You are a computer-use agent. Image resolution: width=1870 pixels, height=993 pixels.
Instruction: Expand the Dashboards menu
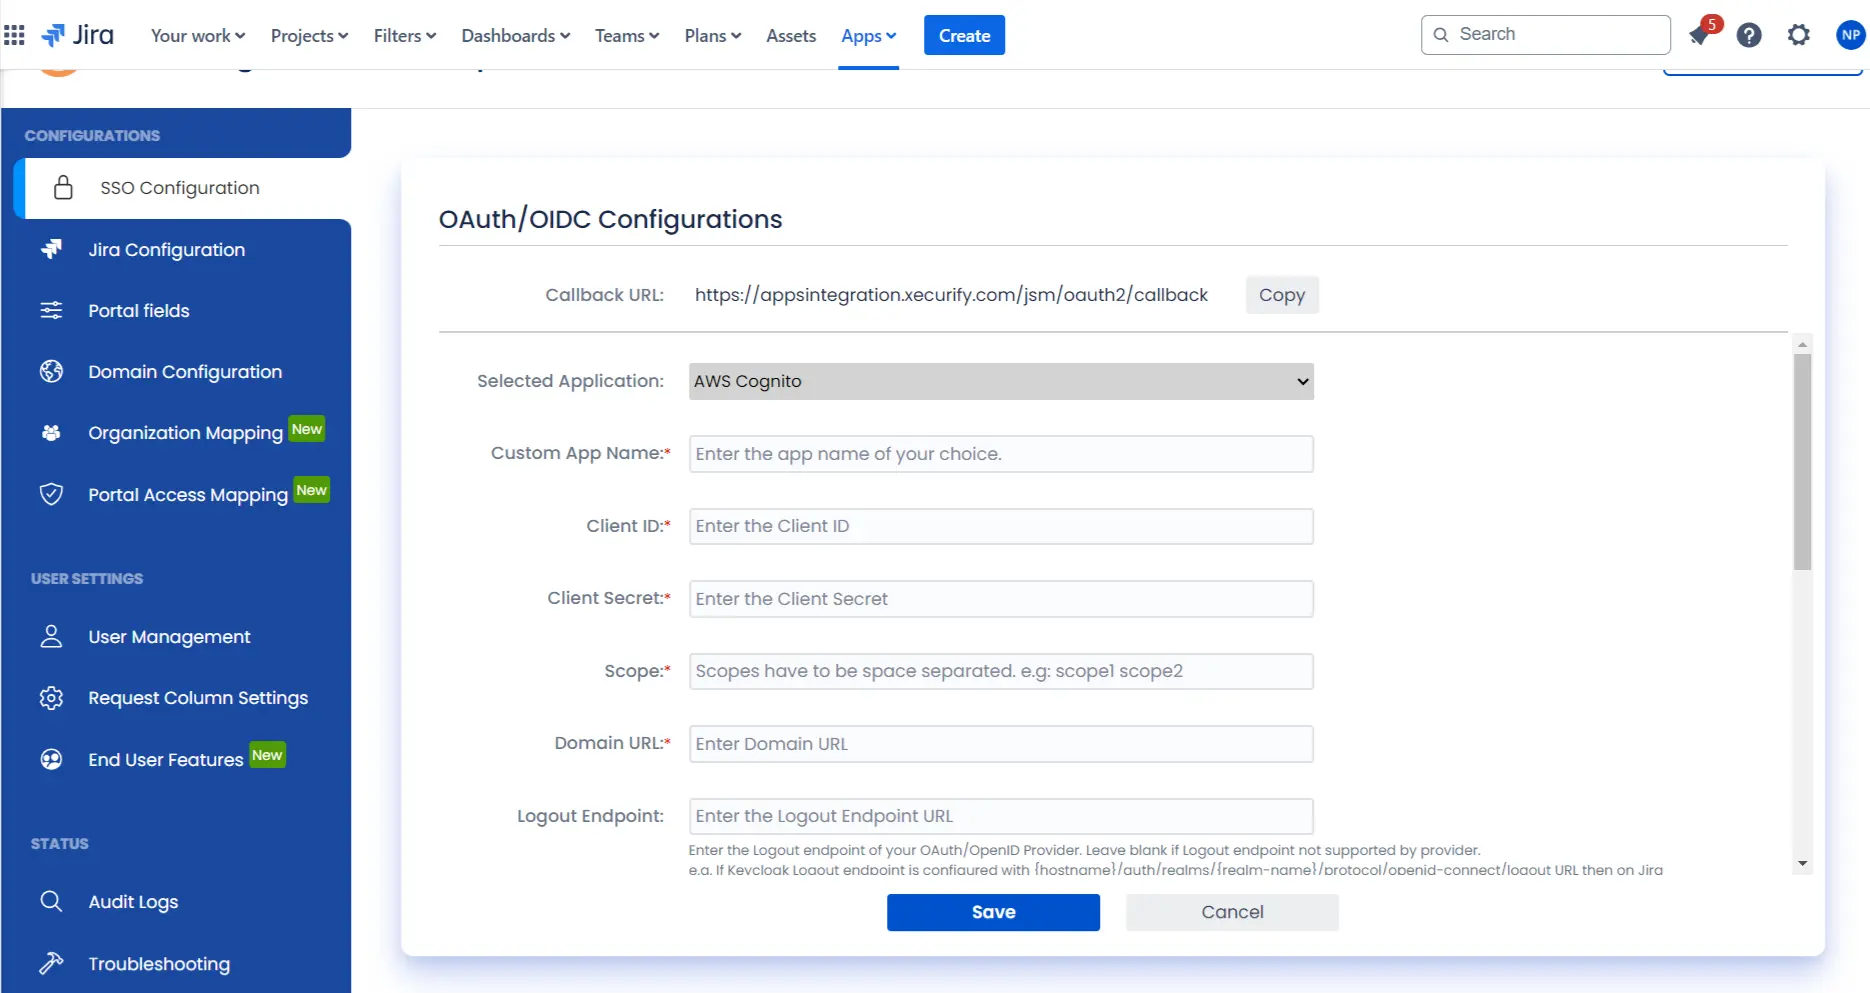click(516, 36)
